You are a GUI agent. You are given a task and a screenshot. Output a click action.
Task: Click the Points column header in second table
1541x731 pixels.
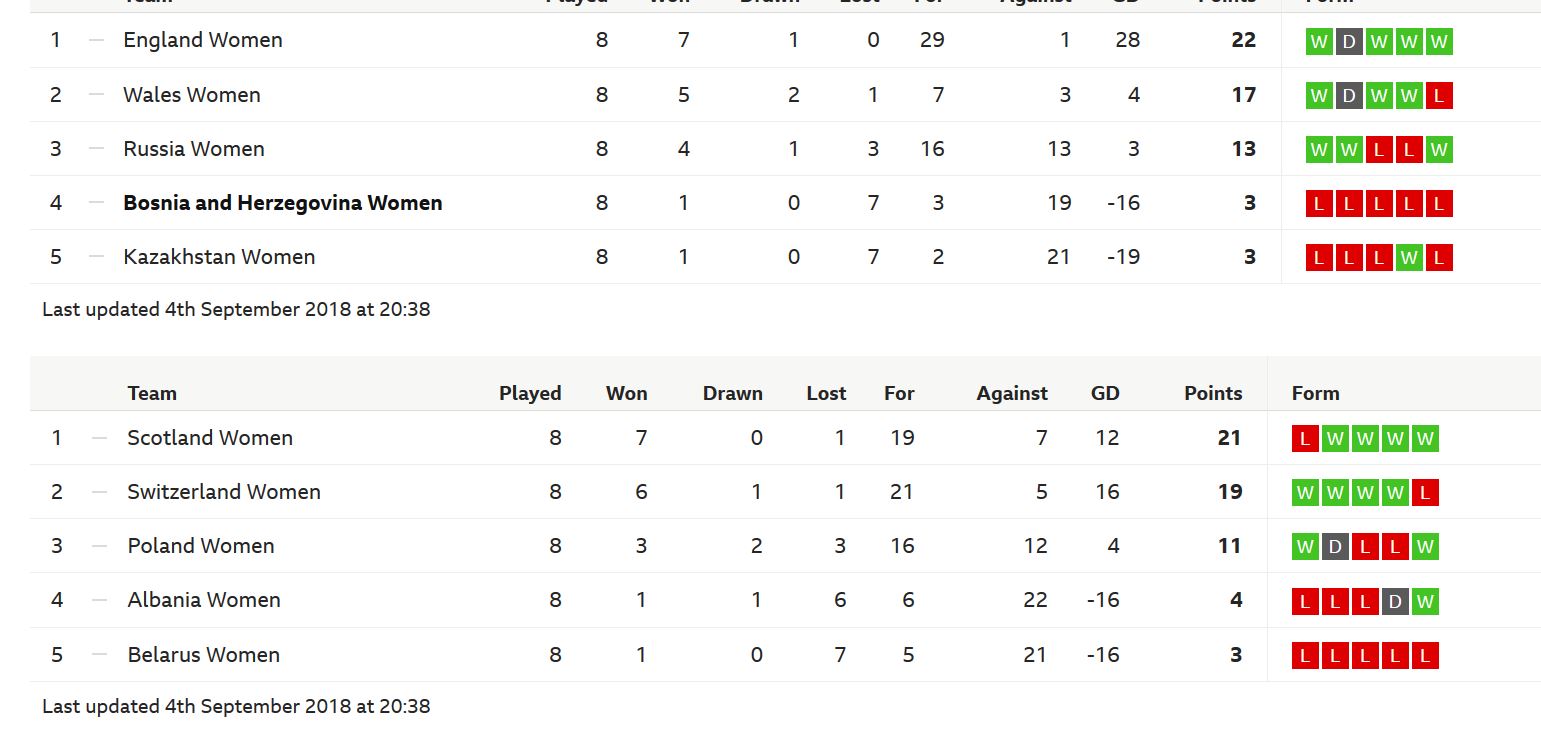(1213, 393)
